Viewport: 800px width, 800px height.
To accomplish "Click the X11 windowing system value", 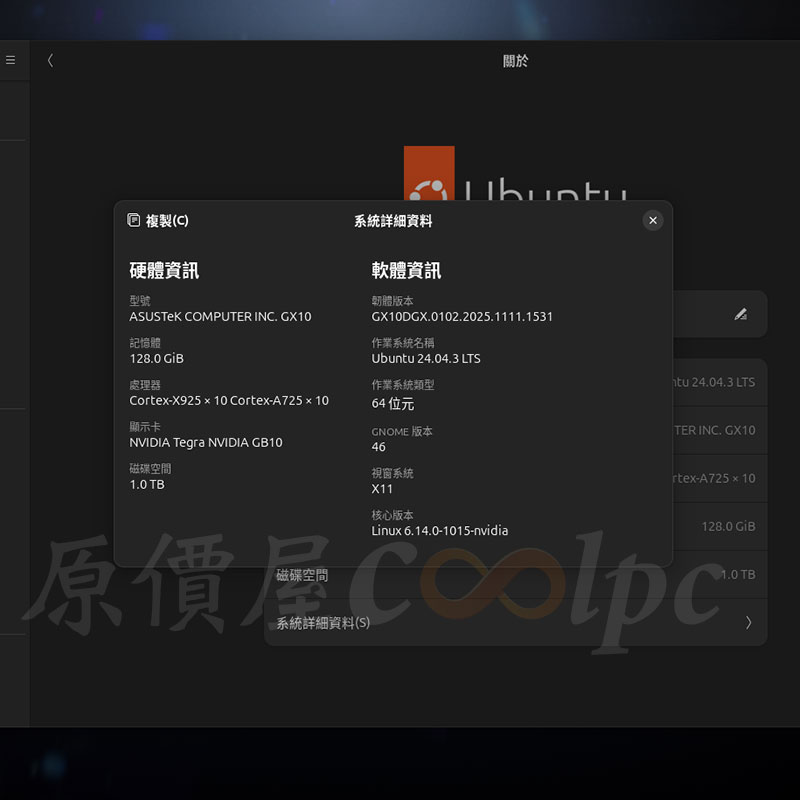I will click(382, 489).
